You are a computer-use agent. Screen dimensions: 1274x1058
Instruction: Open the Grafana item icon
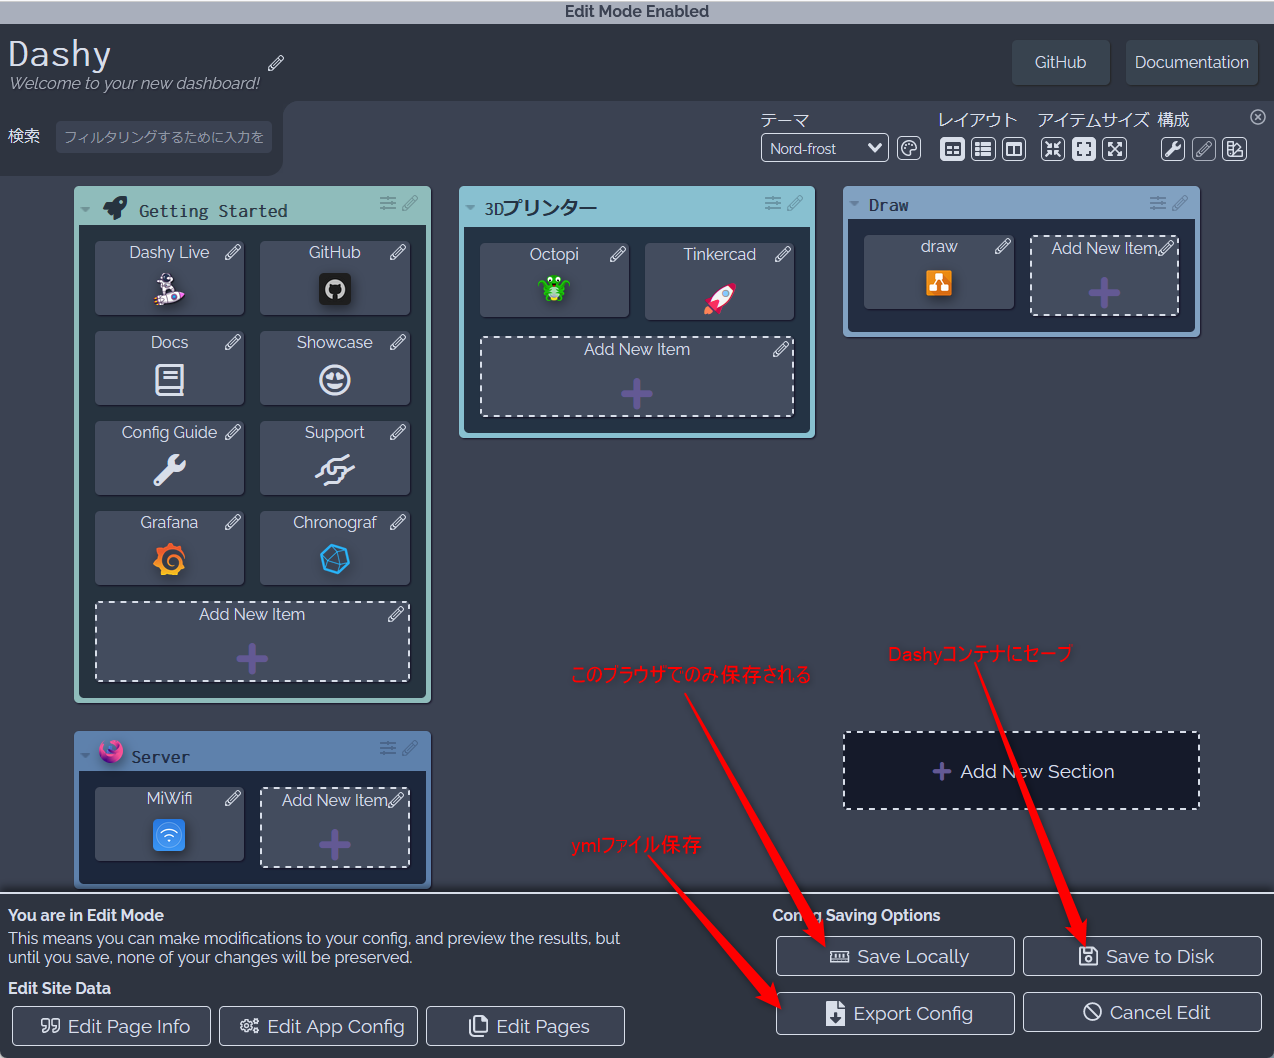(x=169, y=559)
